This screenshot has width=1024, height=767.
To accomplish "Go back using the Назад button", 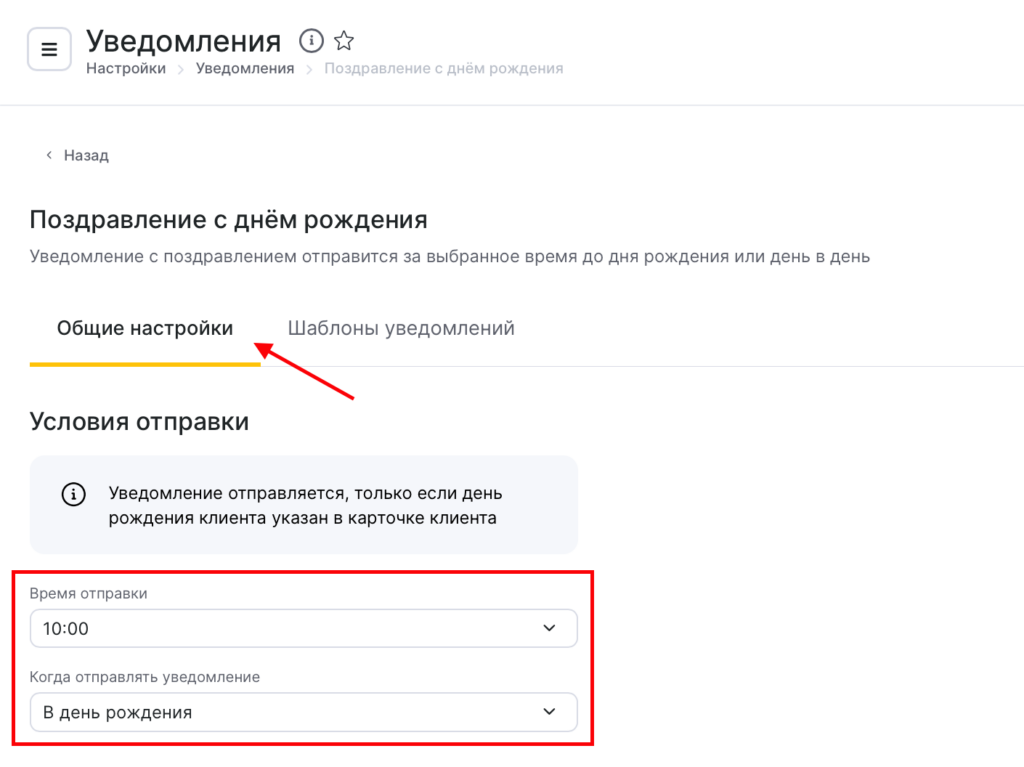I will click(x=86, y=156).
